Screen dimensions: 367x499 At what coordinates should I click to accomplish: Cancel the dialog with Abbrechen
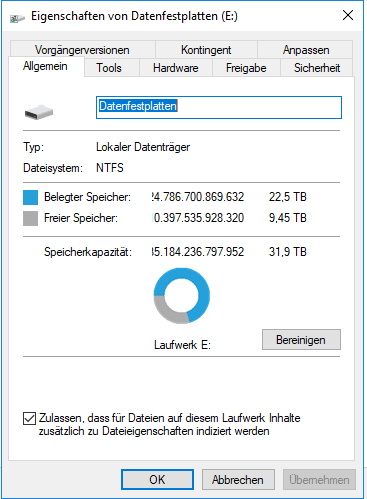(x=238, y=480)
